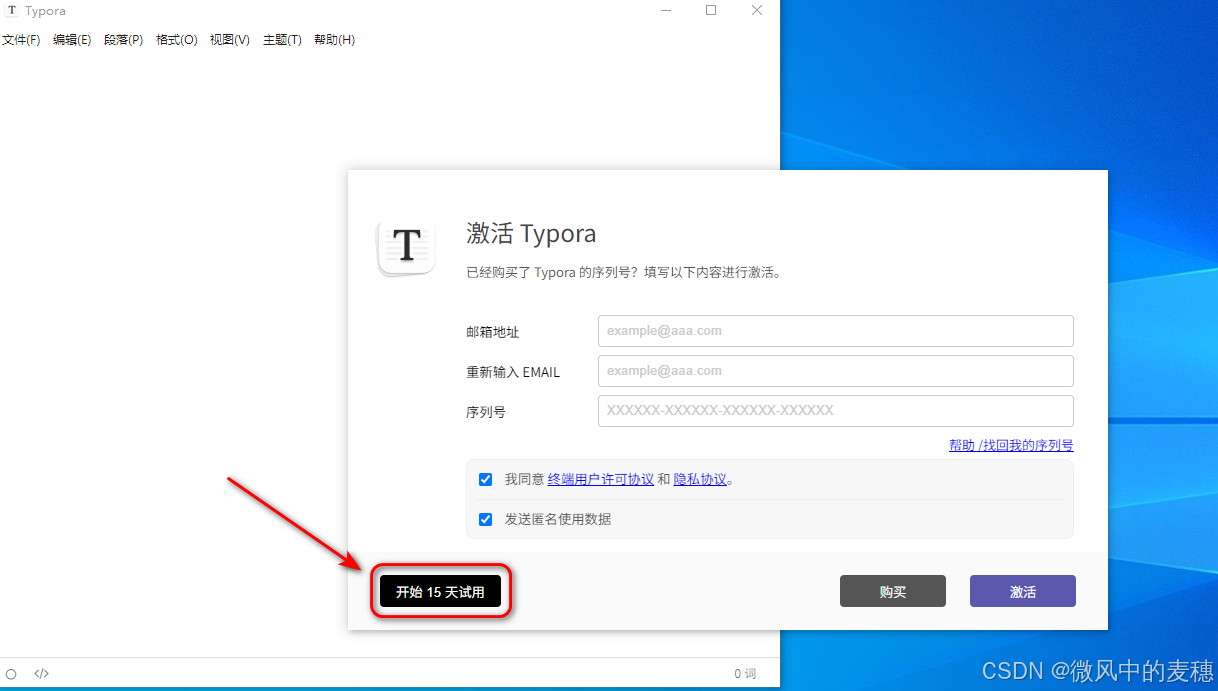Open the 段落(P) menu
The height and width of the screenshot is (691, 1218).
tap(124, 40)
